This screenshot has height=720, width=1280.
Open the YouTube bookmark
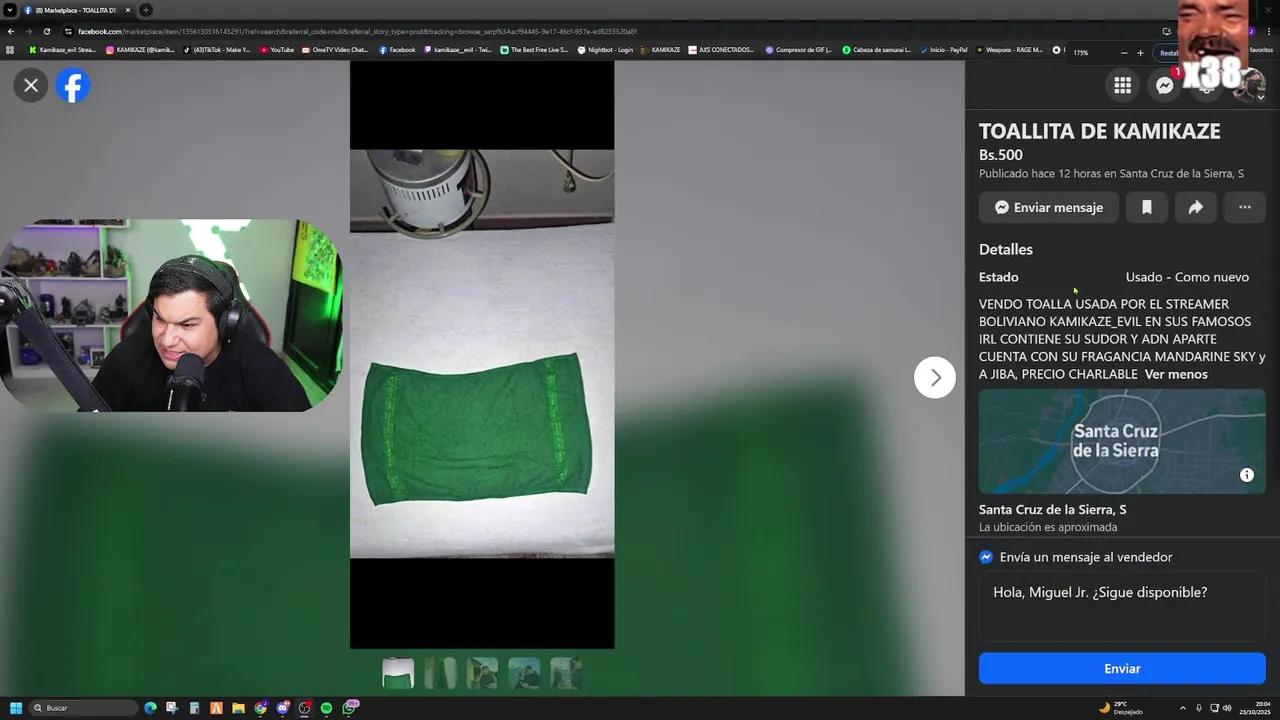[278, 50]
